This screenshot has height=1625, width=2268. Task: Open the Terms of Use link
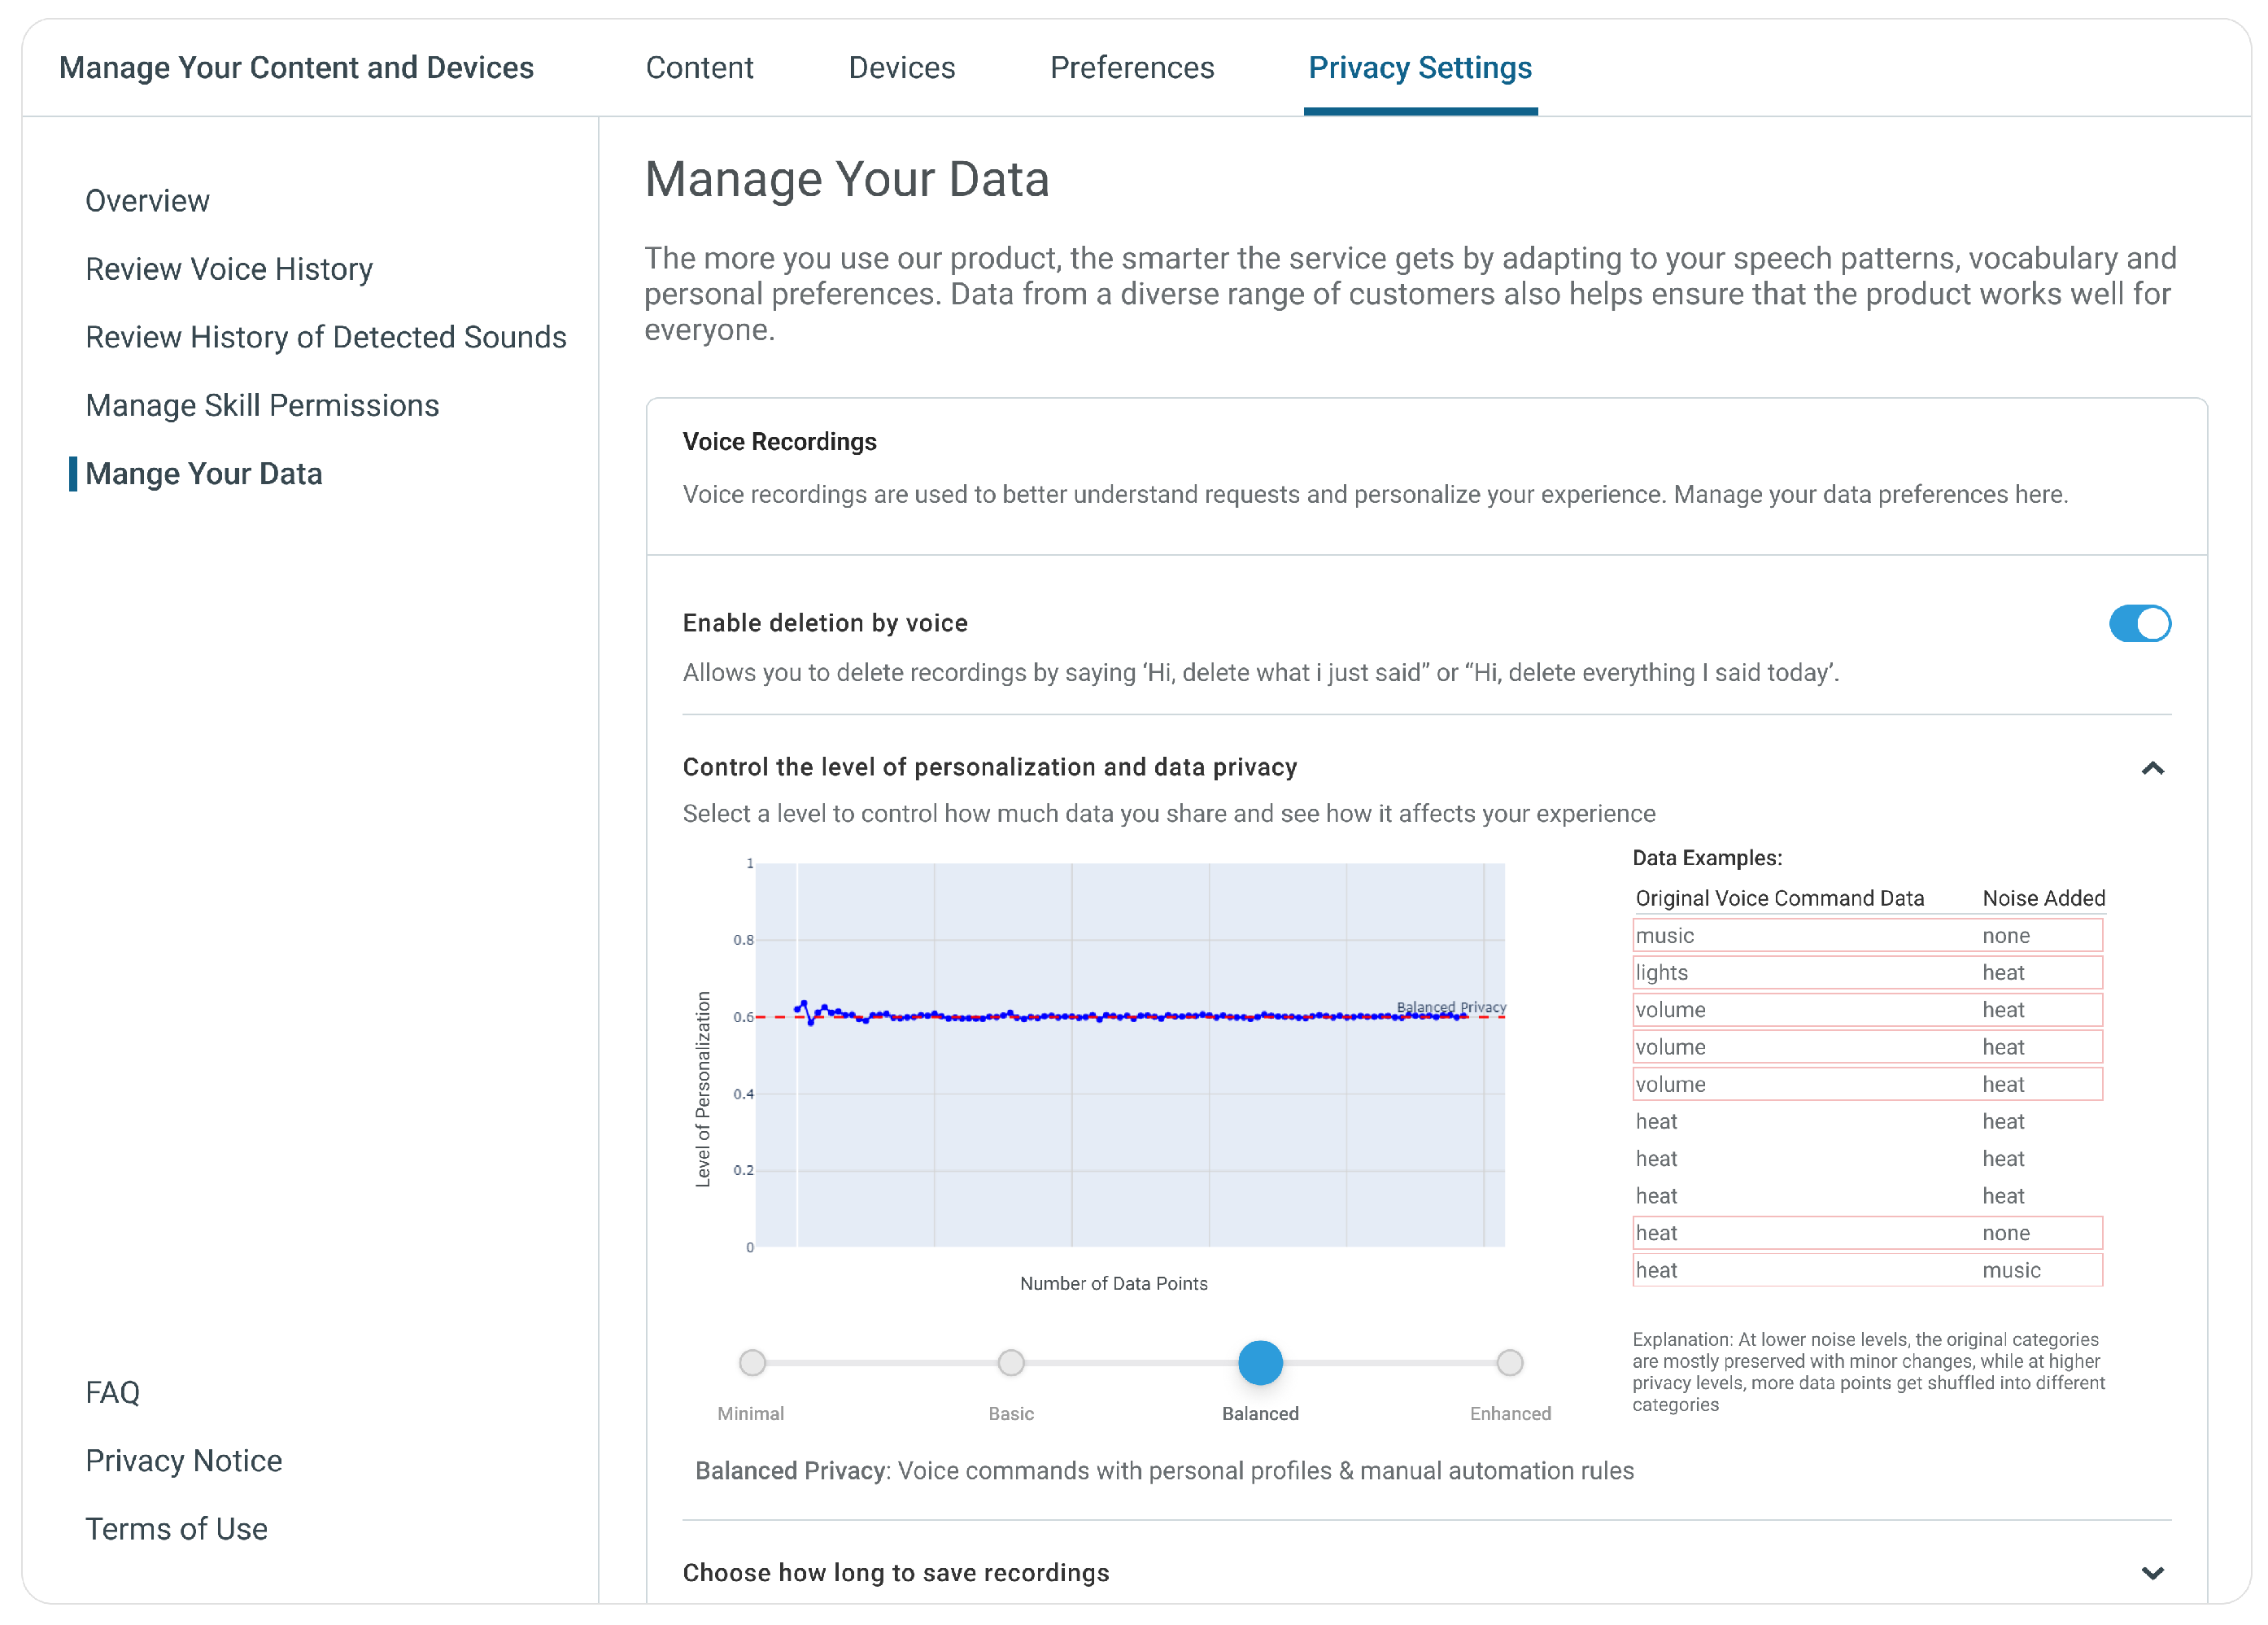pos(176,1528)
